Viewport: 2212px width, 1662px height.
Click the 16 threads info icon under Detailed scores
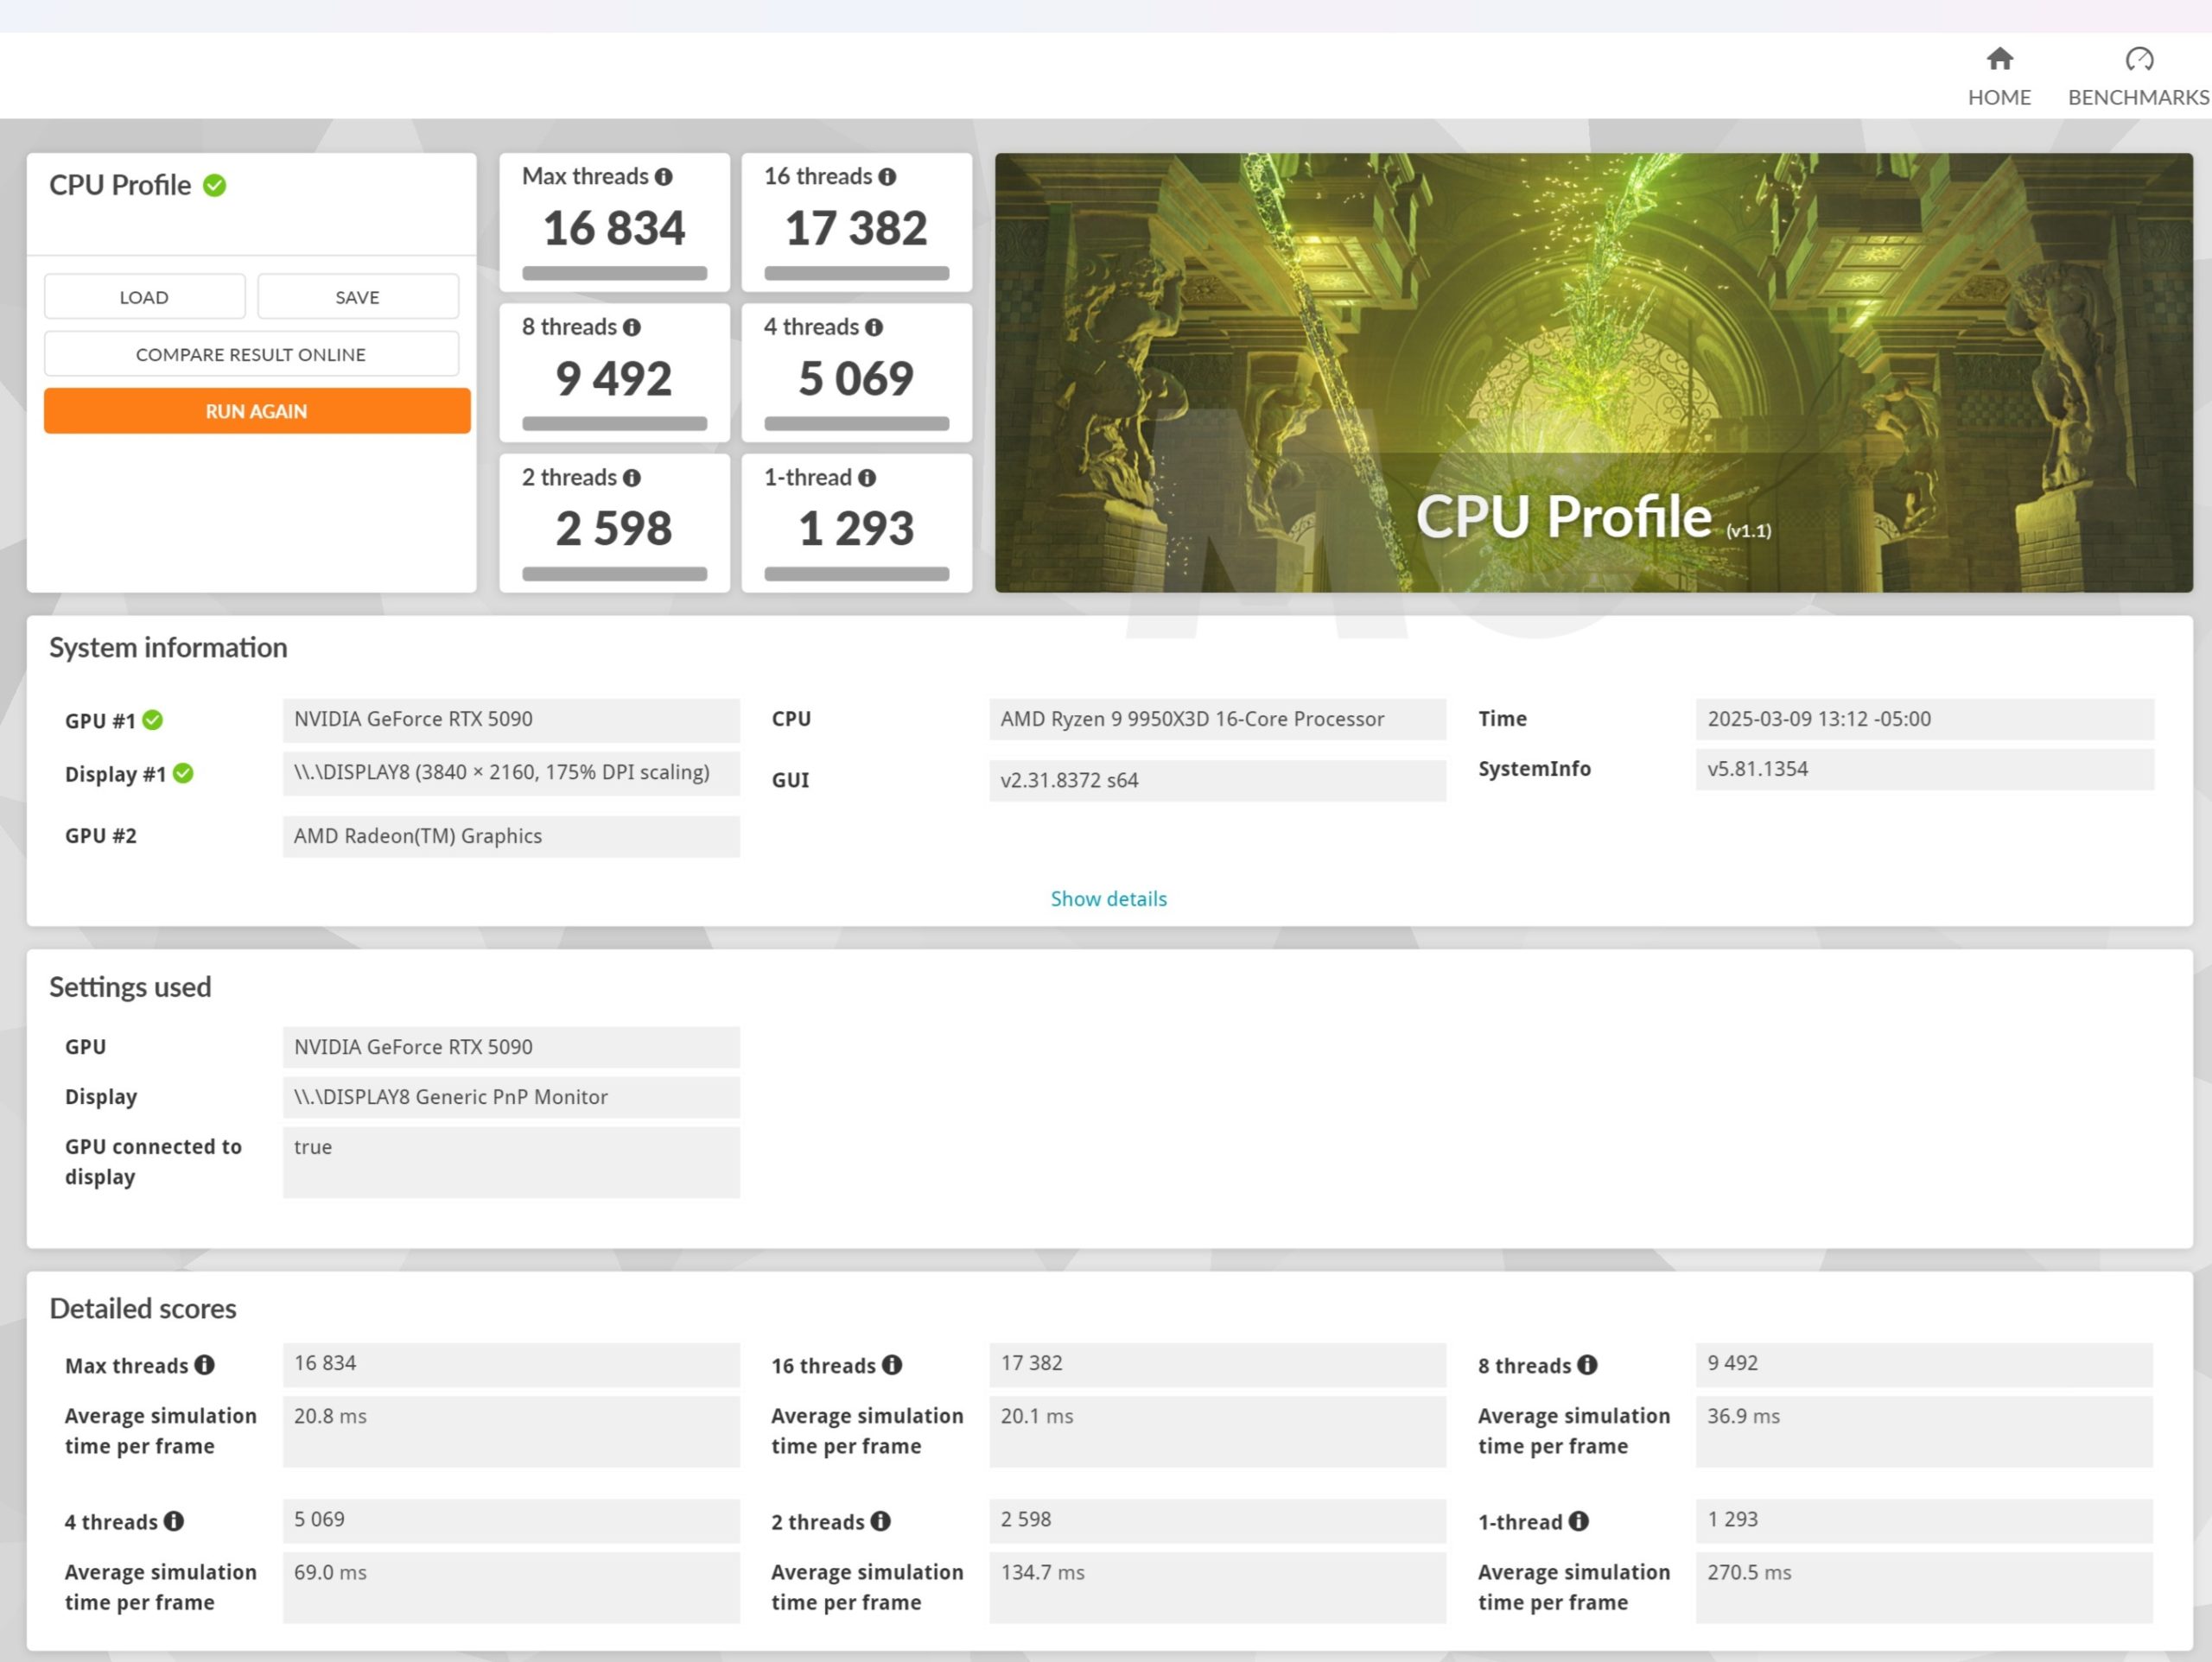(x=893, y=1365)
